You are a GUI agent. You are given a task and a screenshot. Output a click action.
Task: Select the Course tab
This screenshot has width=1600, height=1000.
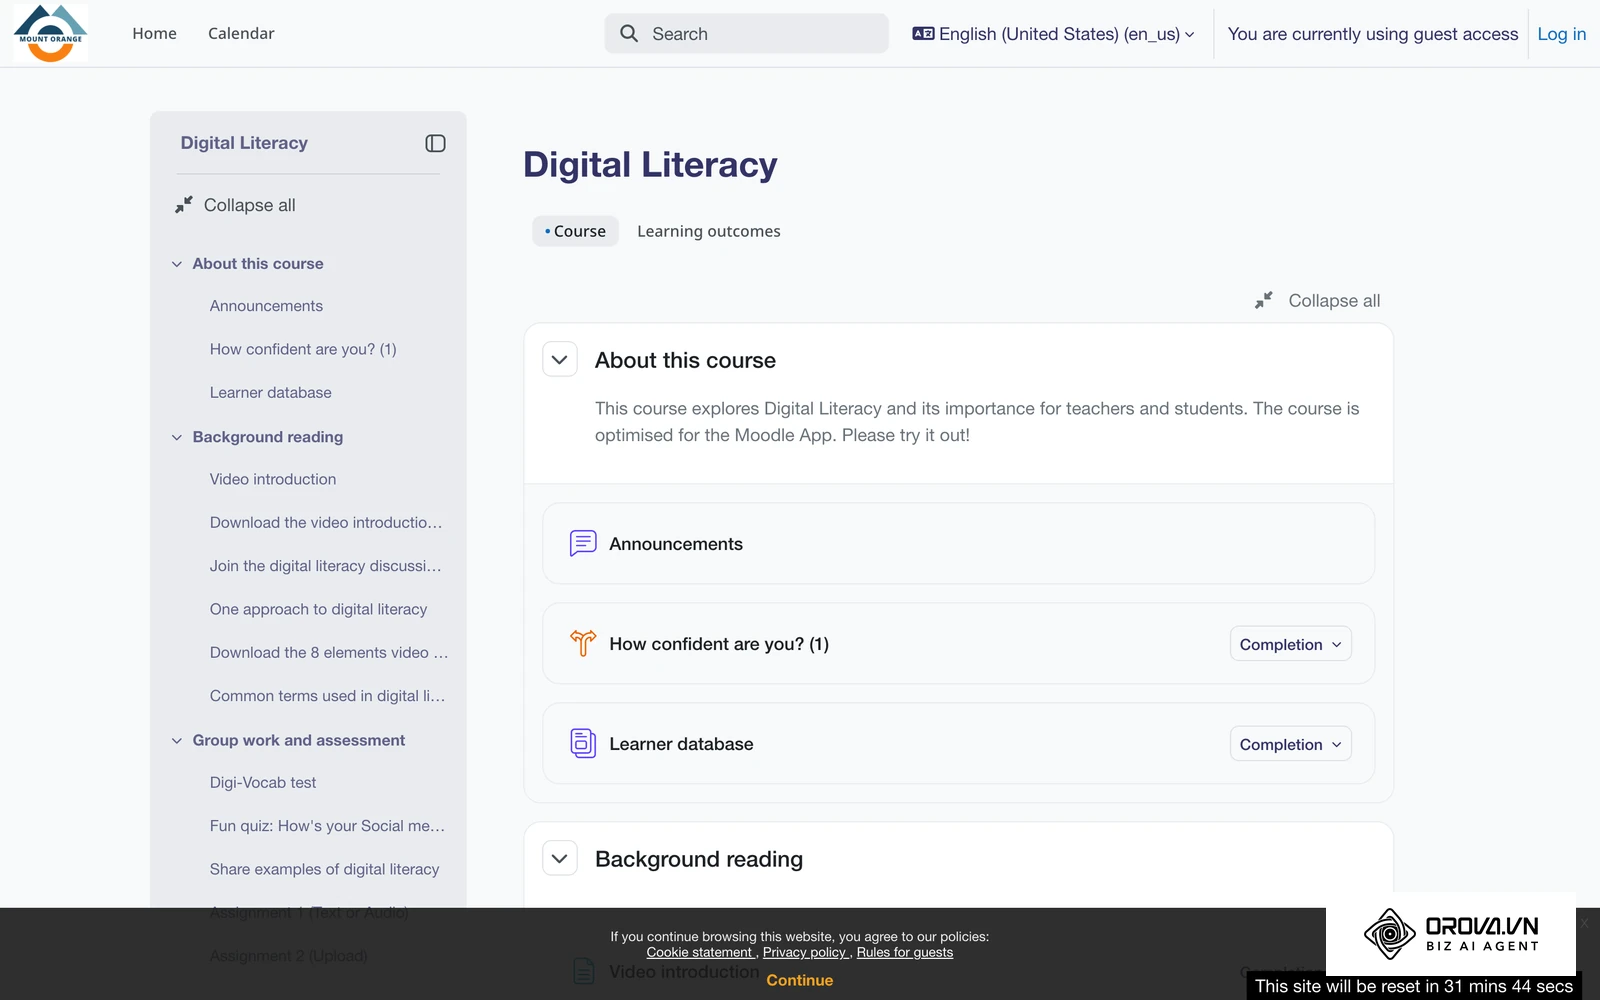[575, 231]
